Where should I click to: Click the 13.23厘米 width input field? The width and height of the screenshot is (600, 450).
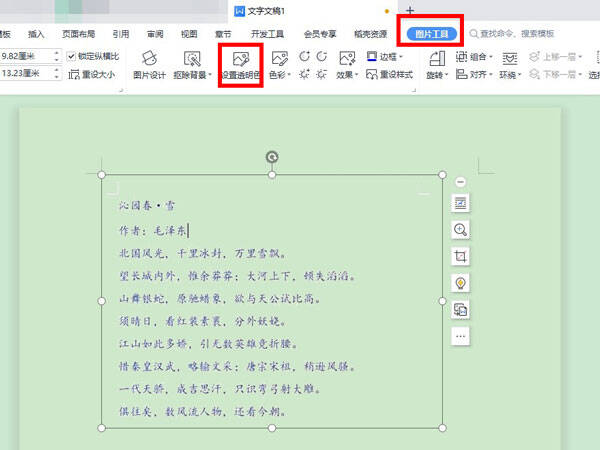(26, 73)
